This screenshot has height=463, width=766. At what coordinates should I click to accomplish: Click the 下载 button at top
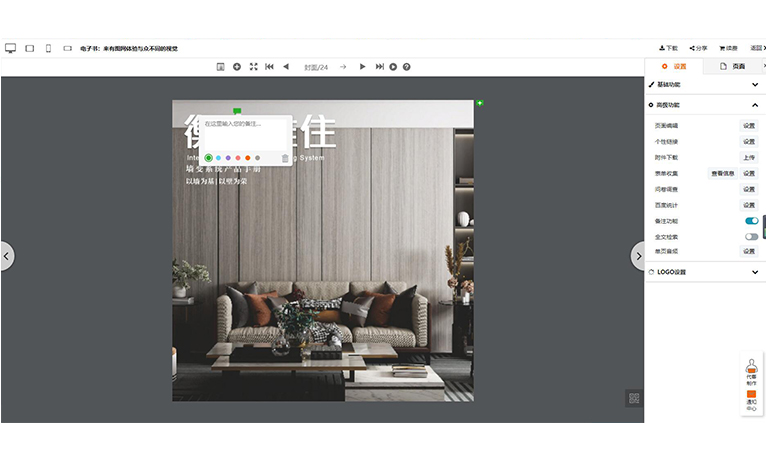point(668,48)
